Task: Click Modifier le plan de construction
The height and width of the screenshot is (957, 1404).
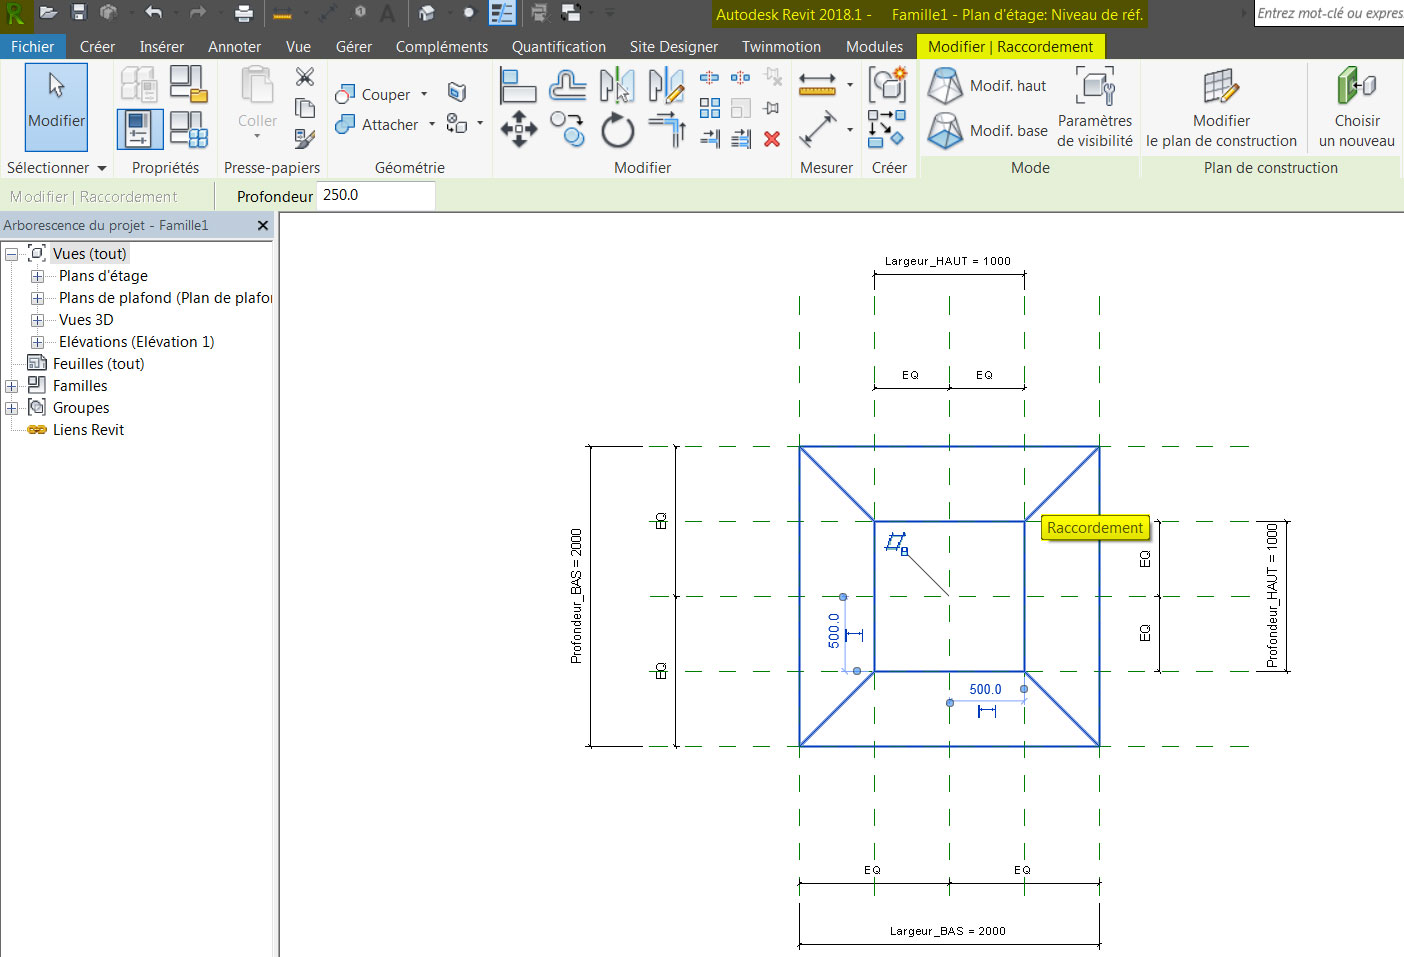Action: (1221, 107)
